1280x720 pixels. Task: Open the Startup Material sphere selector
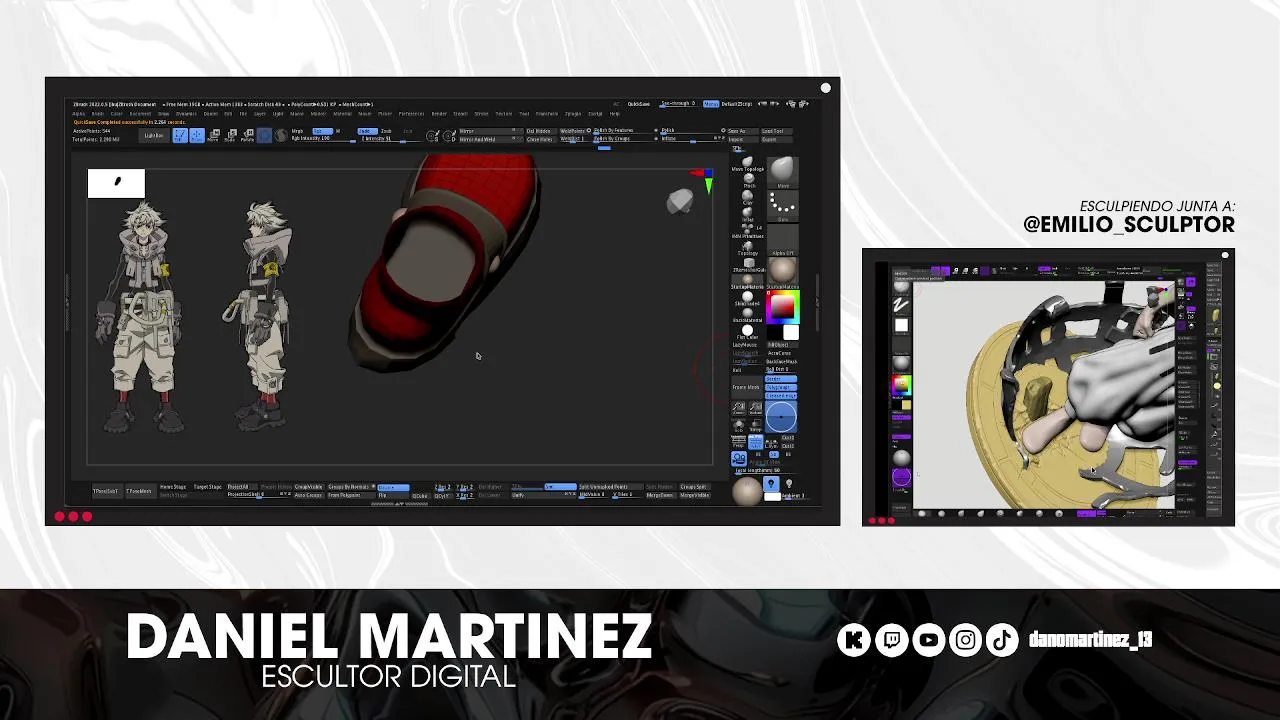783,274
